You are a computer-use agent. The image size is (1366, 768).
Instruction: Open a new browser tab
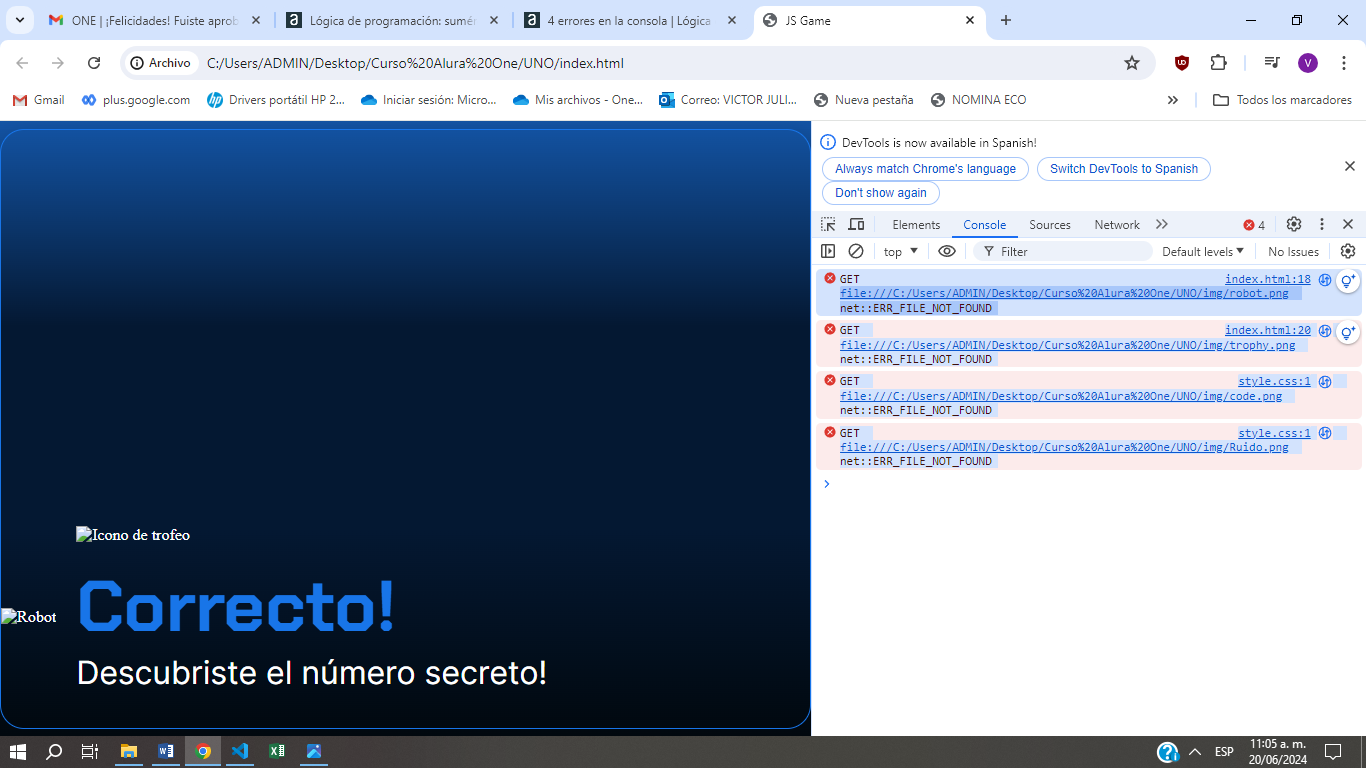point(1006,20)
